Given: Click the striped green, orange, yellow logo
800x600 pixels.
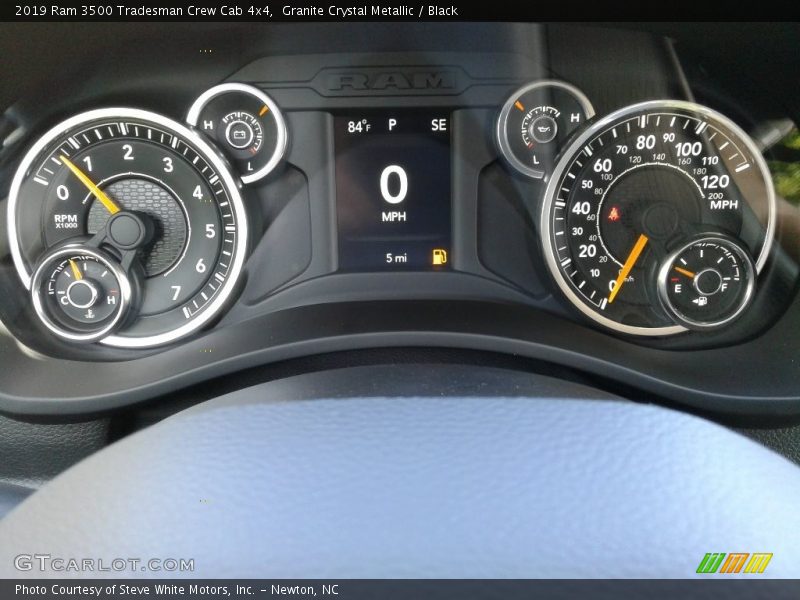Looking at the screenshot, I should 734,563.
